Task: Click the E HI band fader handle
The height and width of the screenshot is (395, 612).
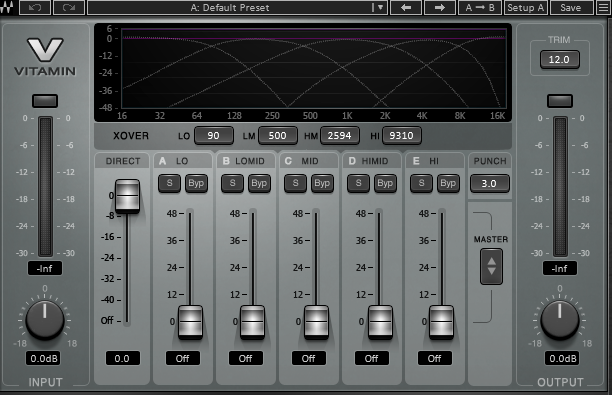Action: [x=442, y=322]
